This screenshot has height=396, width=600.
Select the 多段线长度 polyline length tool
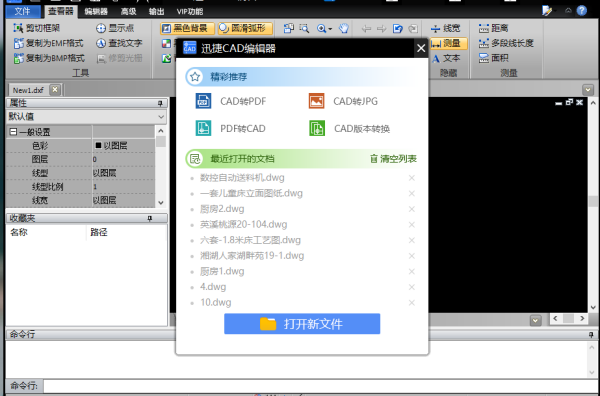click(x=506, y=43)
